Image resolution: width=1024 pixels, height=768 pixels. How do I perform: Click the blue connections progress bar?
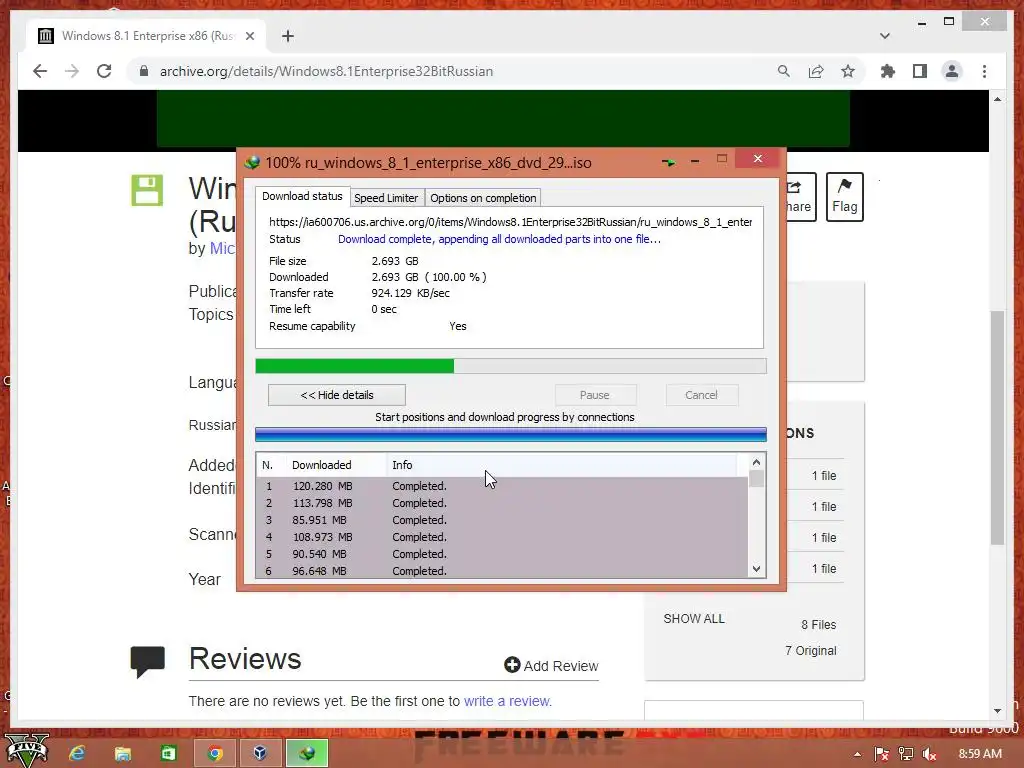511,434
